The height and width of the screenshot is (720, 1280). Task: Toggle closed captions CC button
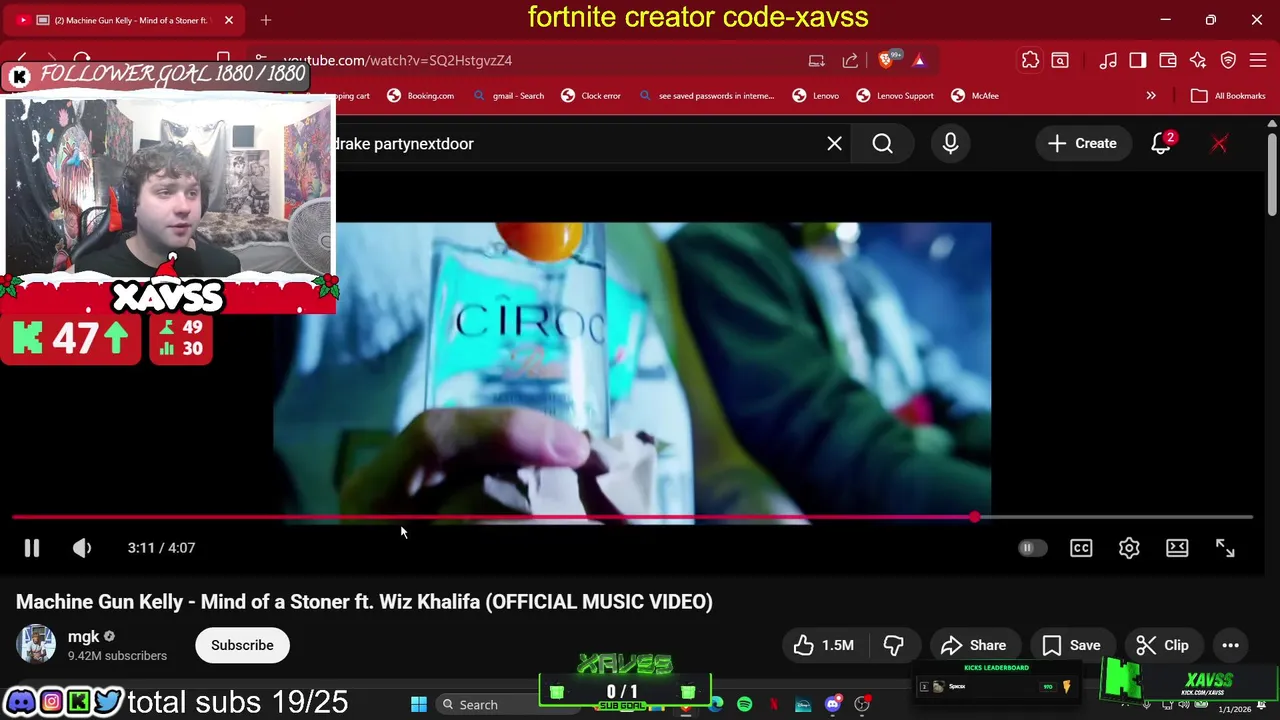(x=1081, y=548)
